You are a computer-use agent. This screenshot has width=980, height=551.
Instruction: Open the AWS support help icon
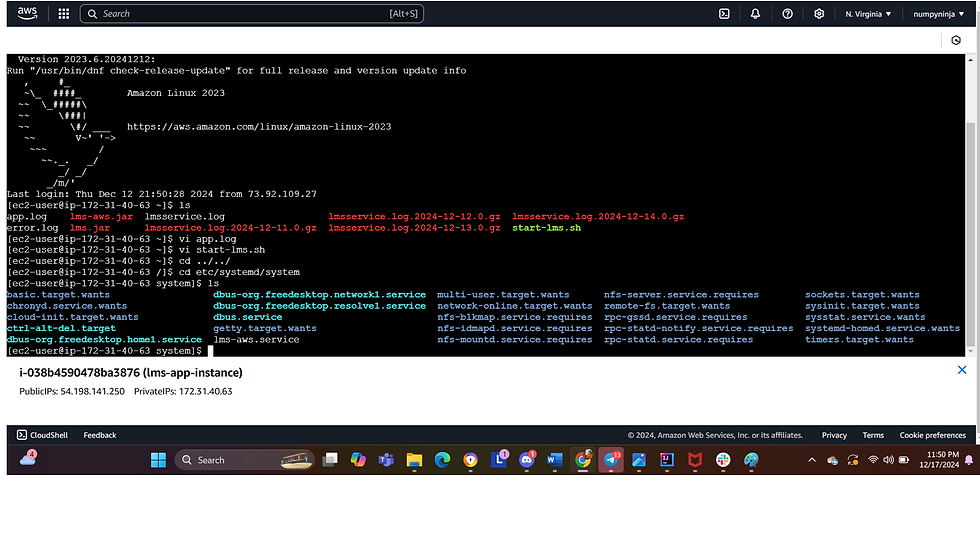coord(788,14)
